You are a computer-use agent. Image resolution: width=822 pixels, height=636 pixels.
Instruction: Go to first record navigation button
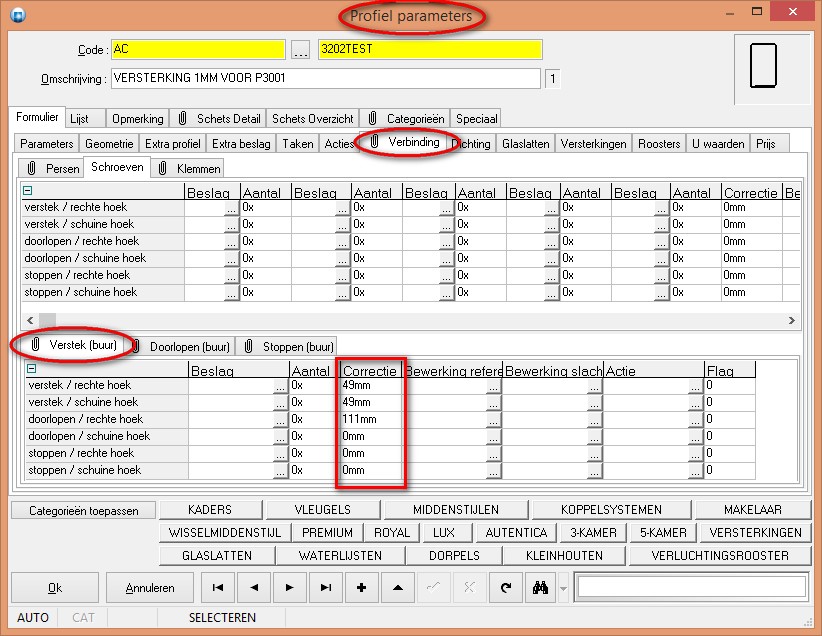coord(218,588)
